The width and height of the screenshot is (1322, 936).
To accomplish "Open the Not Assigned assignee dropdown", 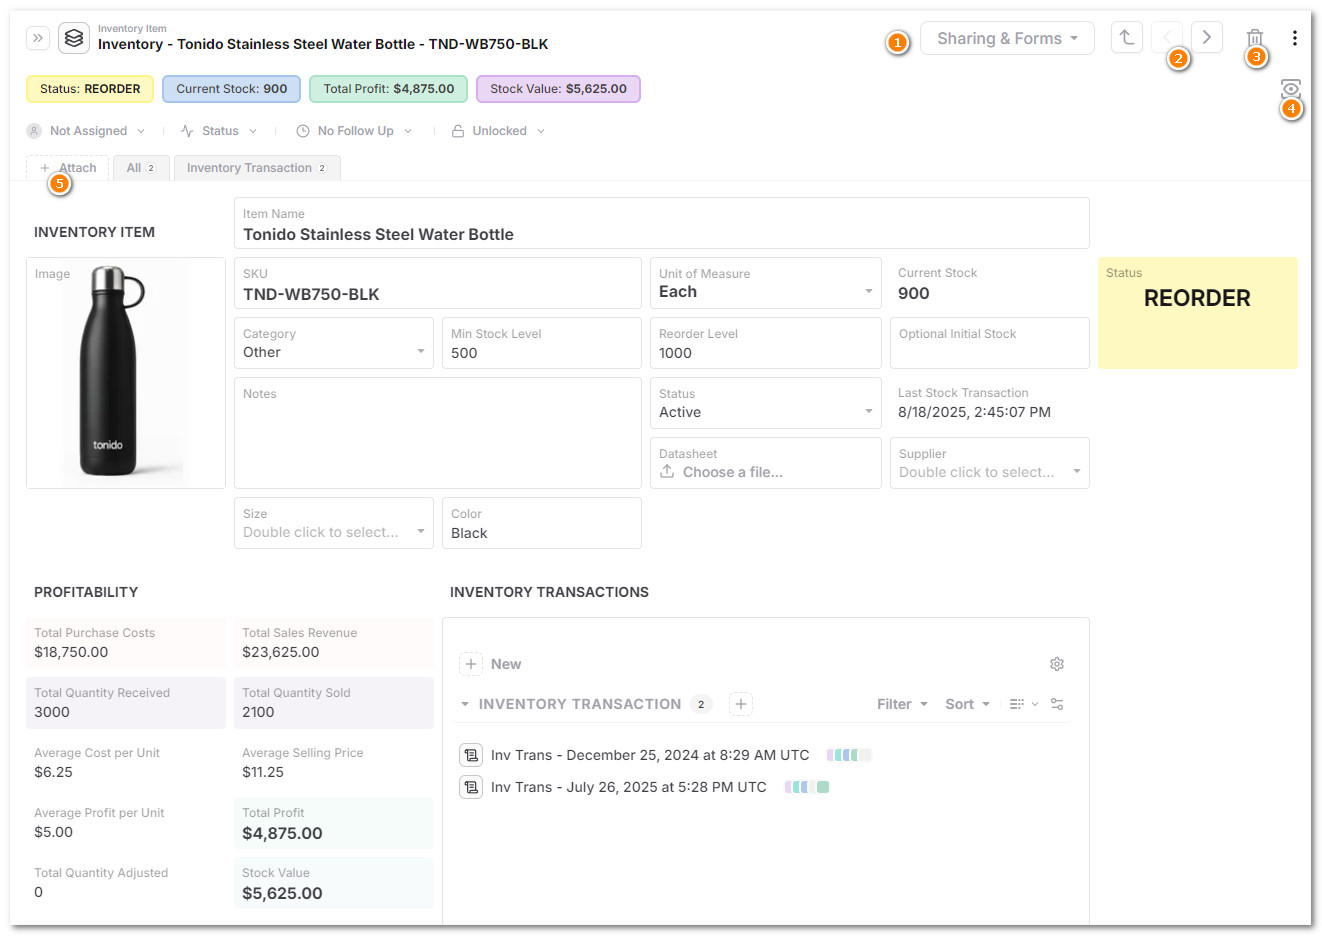I will [86, 131].
